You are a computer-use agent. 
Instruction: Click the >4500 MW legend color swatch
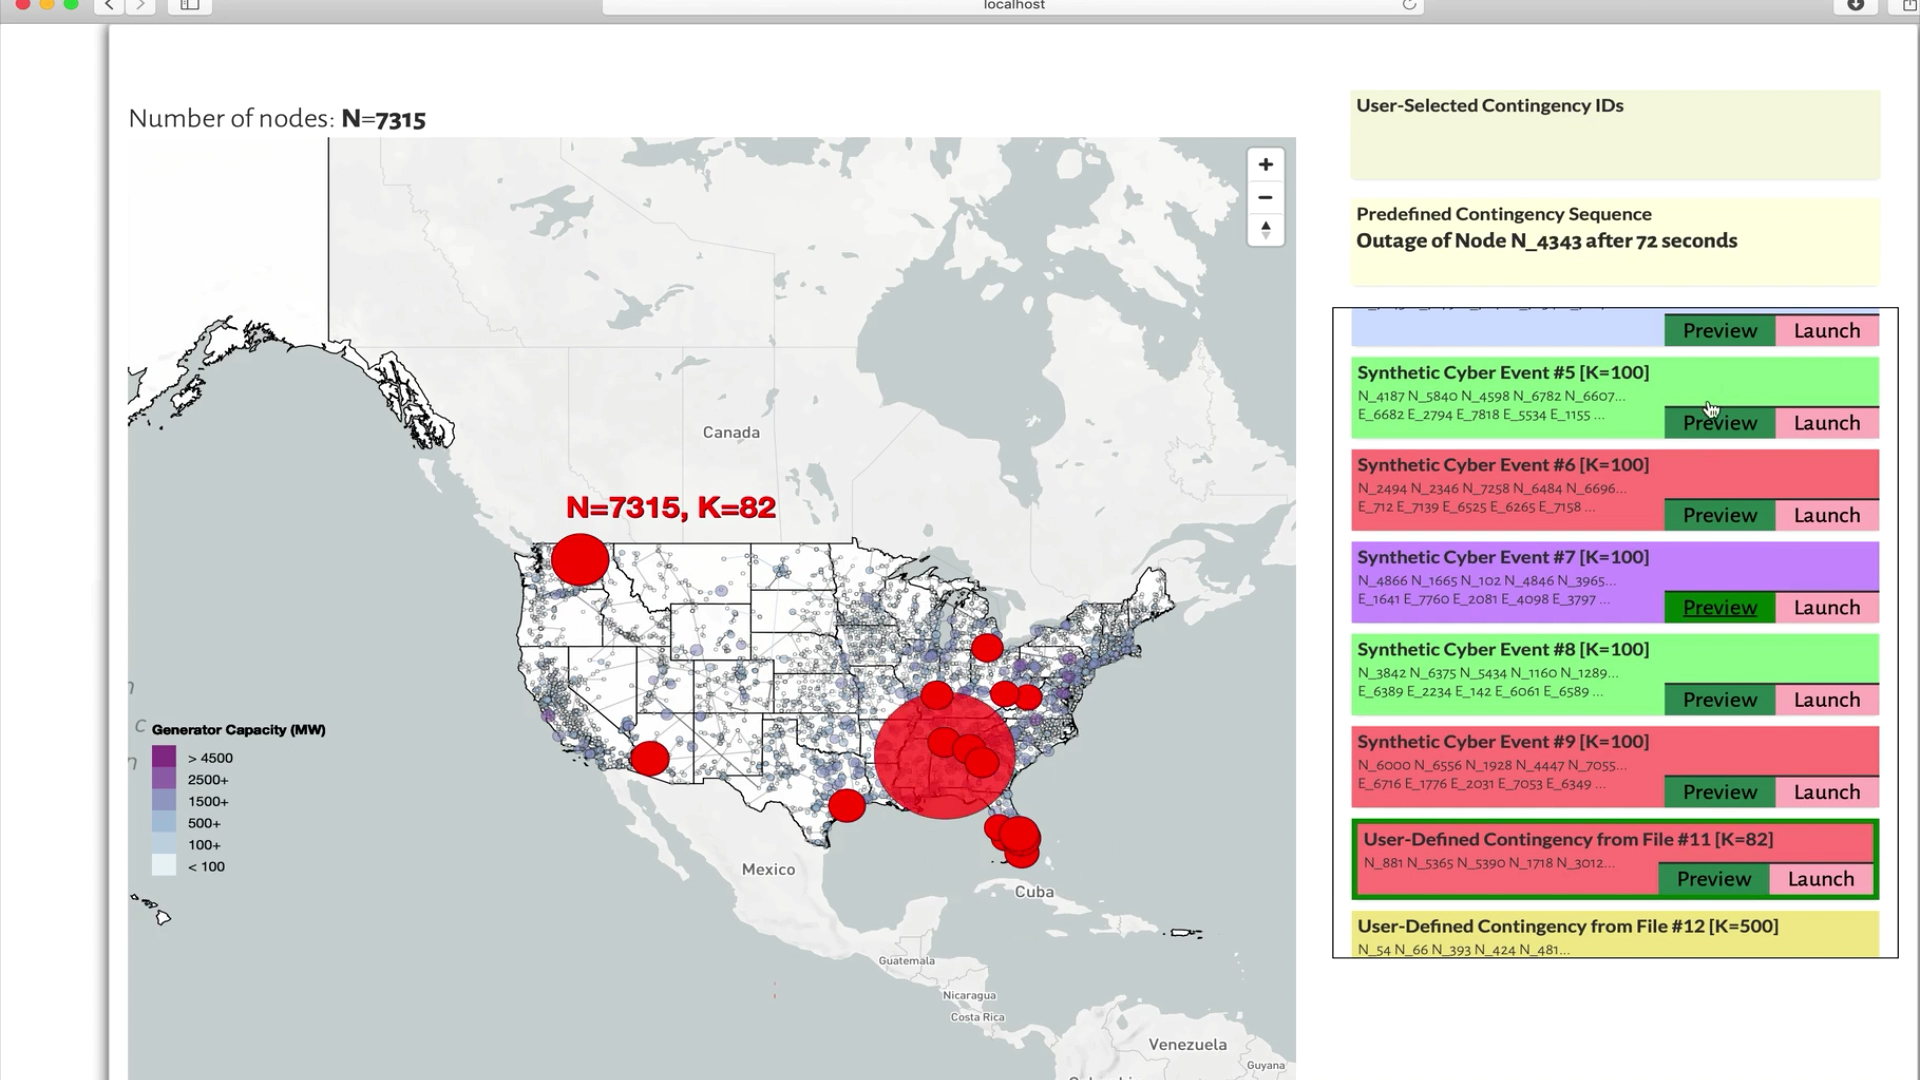click(x=164, y=758)
